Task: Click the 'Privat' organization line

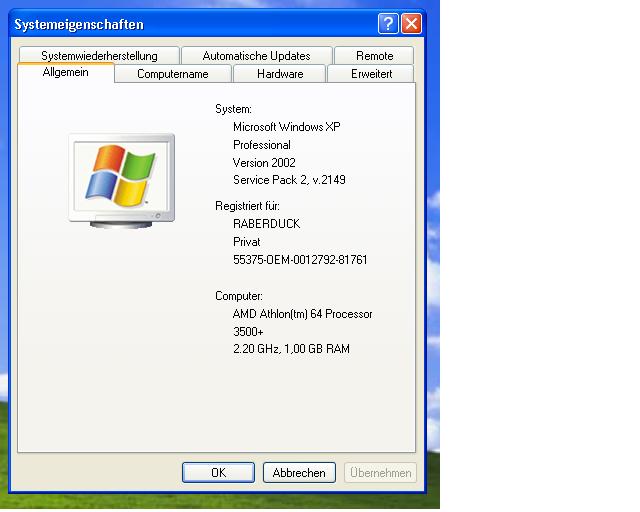Action: (x=247, y=242)
